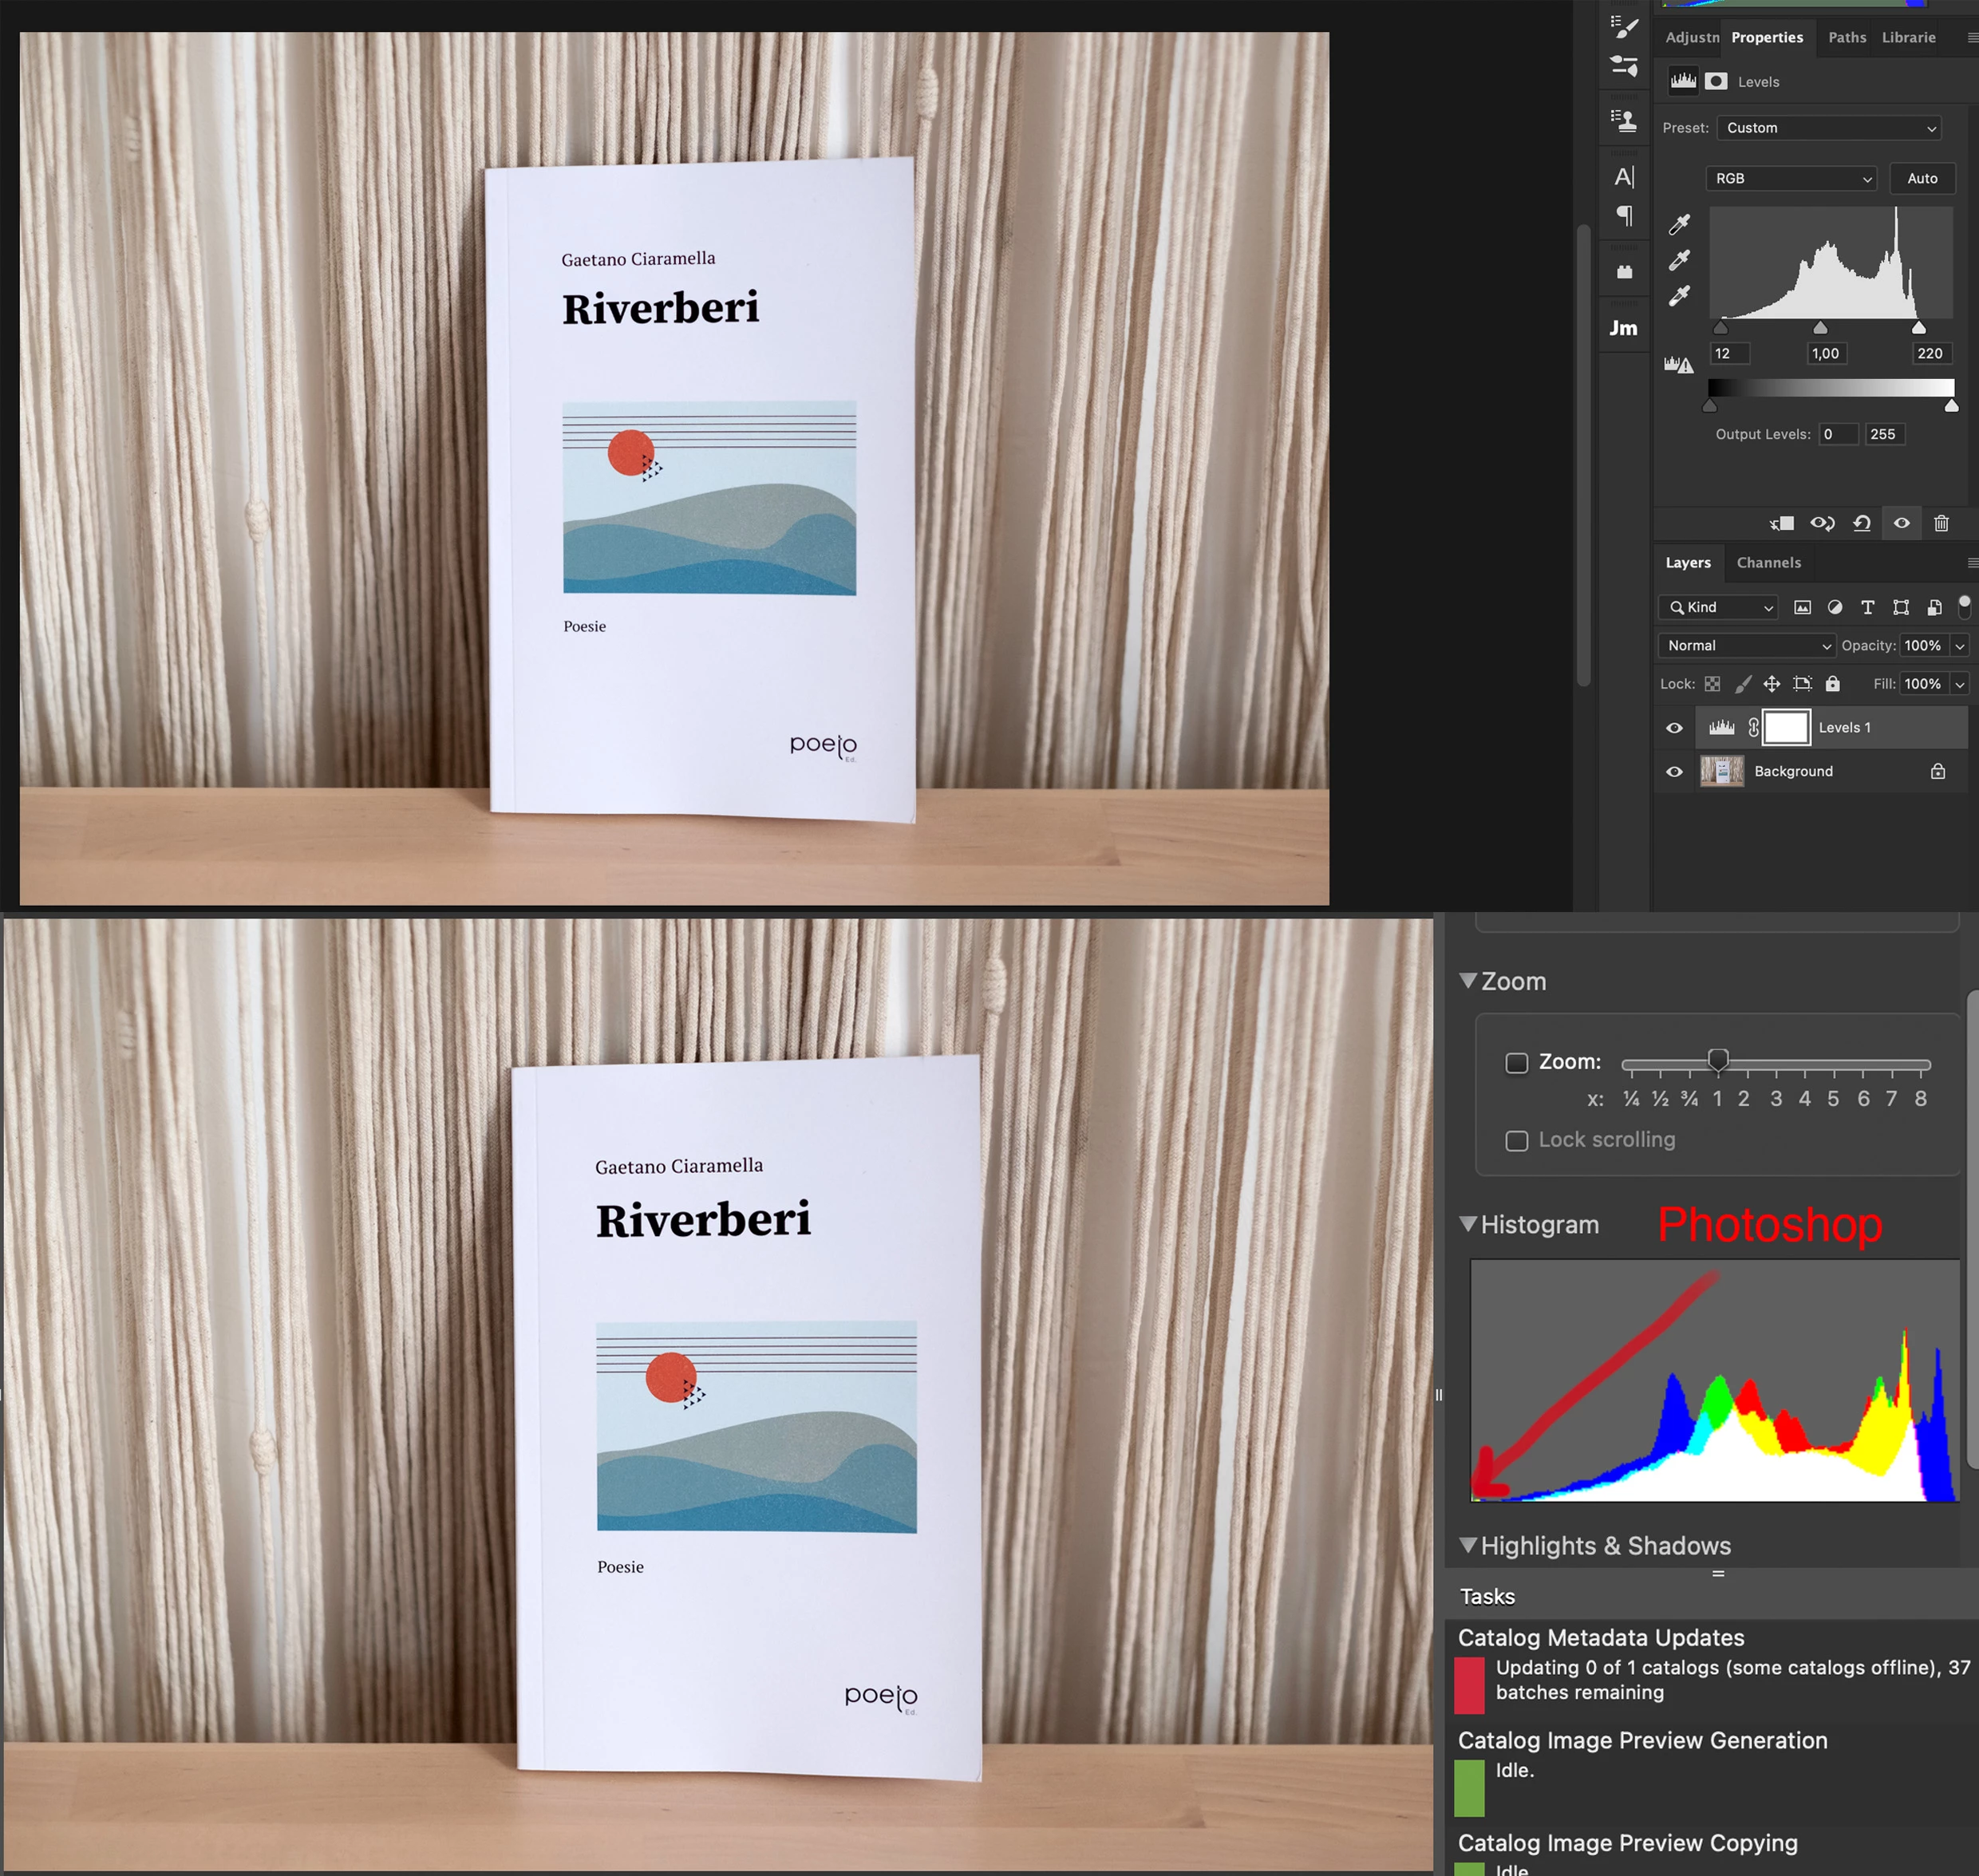Collapse the Histogram section

click(x=1468, y=1224)
